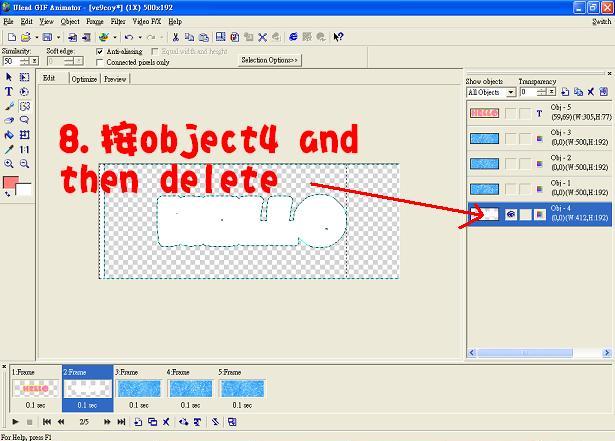Image resolution: width=615 pixels, height=441 pixels.
Task: Select the Text tool in the toolbox
Action: [9, 91]
